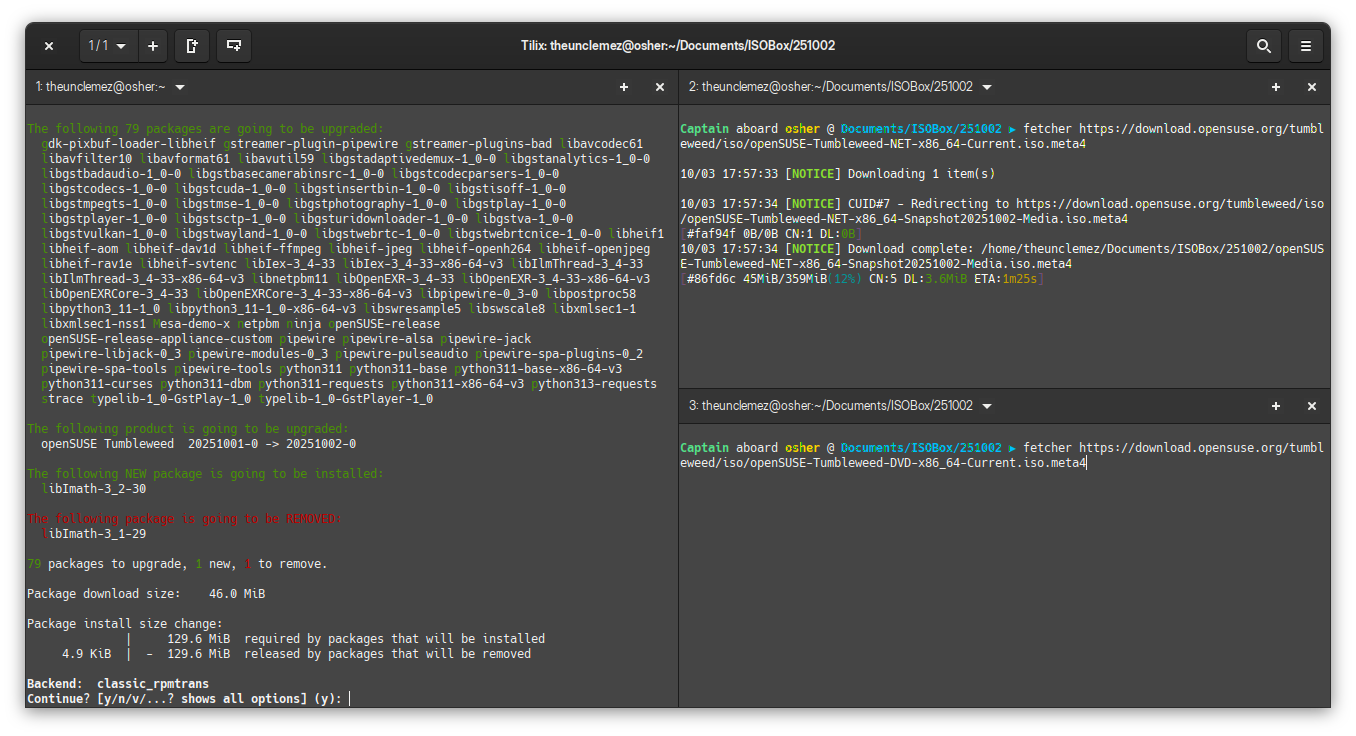Screen dimensions: 1356x736
Task: Click the plus icon on terminal 1's title bar
Action: click(x=624, y=88)
